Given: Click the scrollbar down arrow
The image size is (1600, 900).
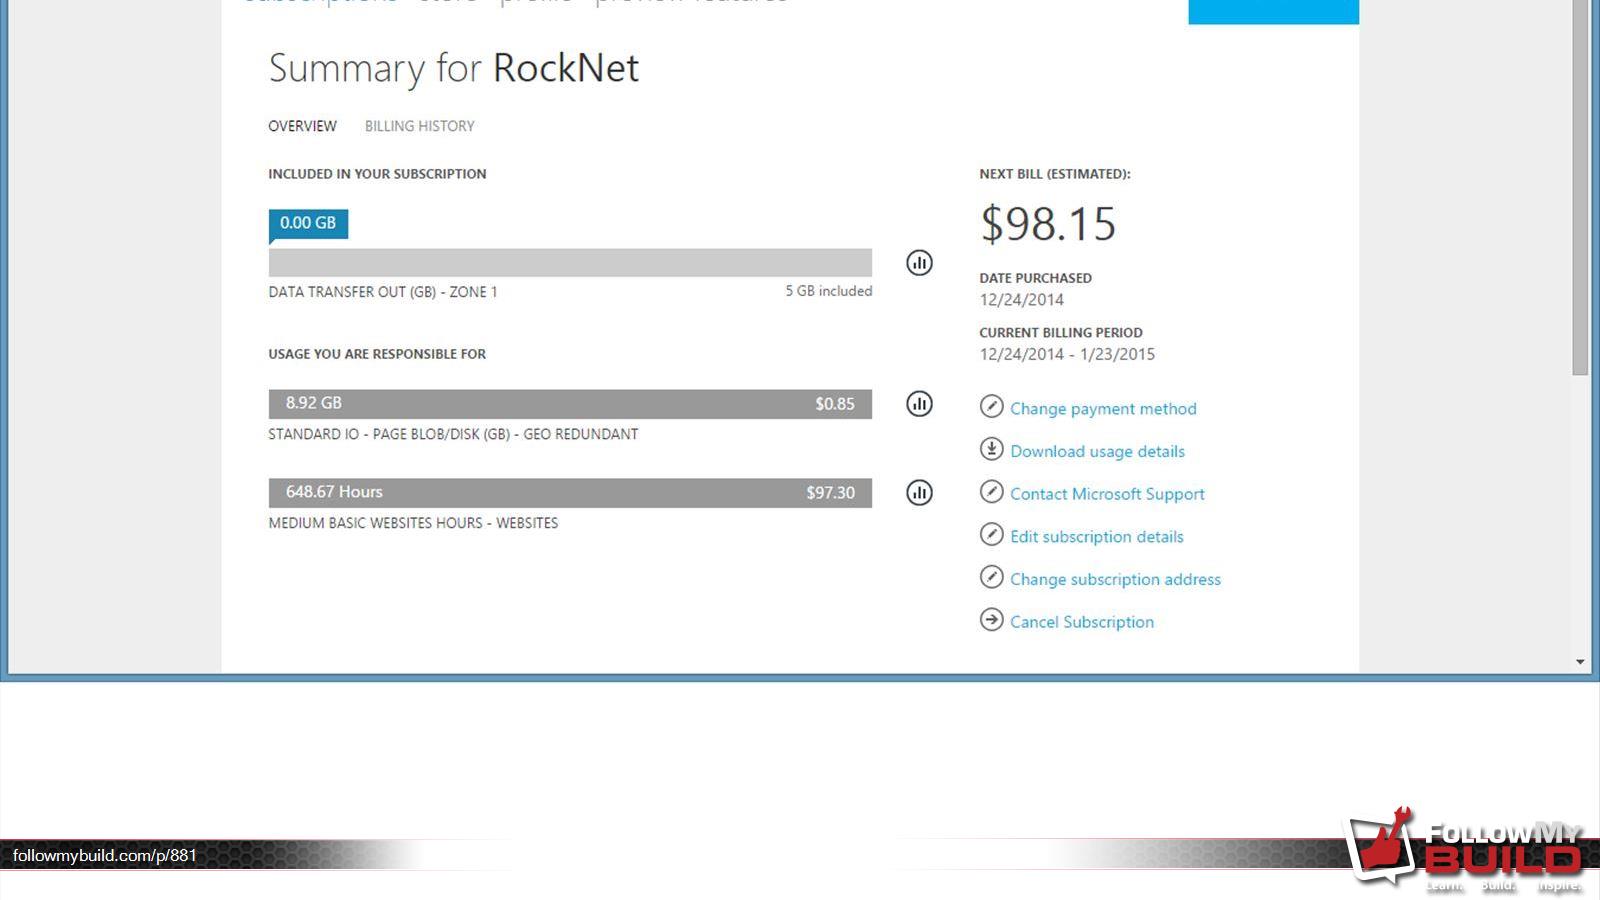Looking at the screenshot, I should 1580,662.
